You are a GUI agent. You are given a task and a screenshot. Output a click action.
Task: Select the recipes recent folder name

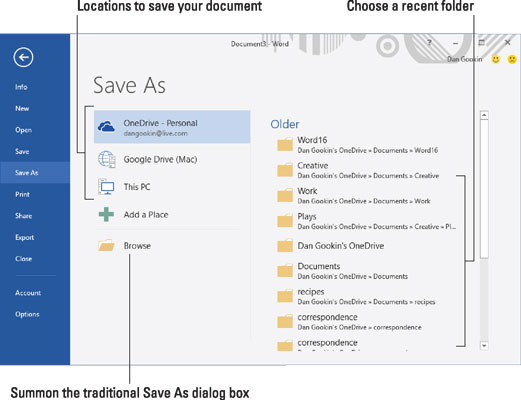click(x=311, y=292)
